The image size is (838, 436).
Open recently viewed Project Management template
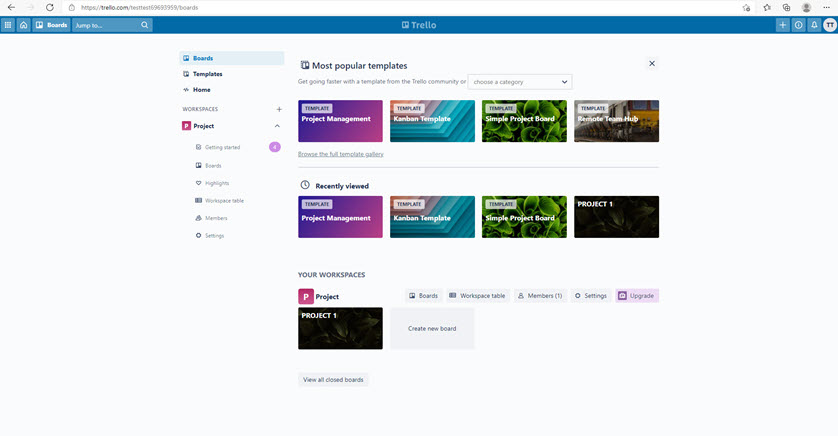[x=340, y=217]
